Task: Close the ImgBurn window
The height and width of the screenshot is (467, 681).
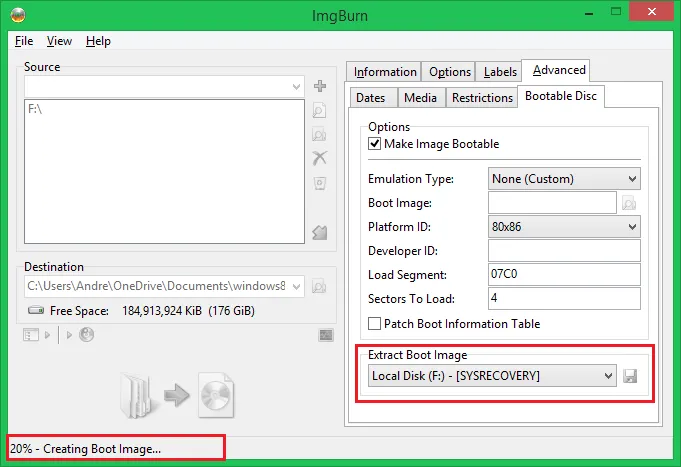Action: pyautogui.click(x=651, y=12)
